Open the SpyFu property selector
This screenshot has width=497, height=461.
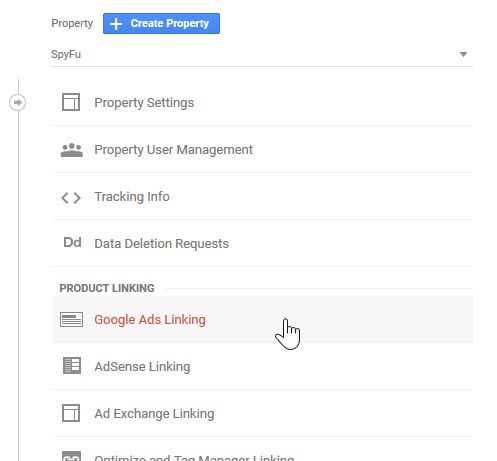261,55
